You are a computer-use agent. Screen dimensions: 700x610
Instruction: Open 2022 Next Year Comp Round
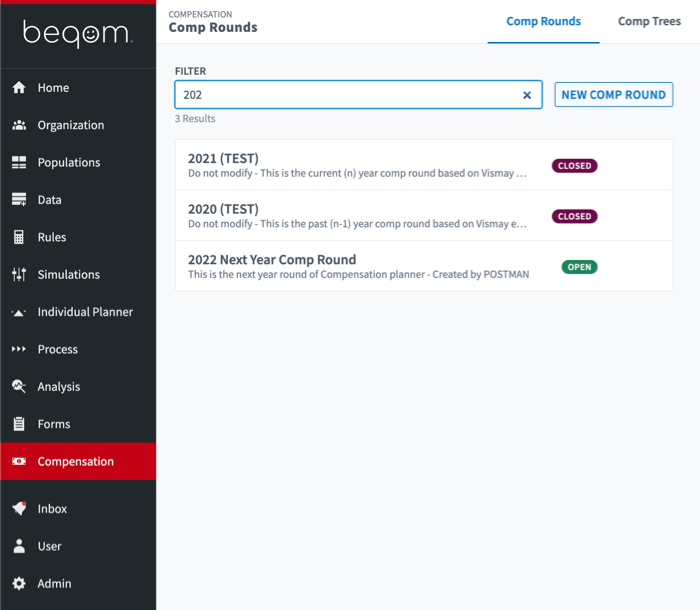[272, 260]
